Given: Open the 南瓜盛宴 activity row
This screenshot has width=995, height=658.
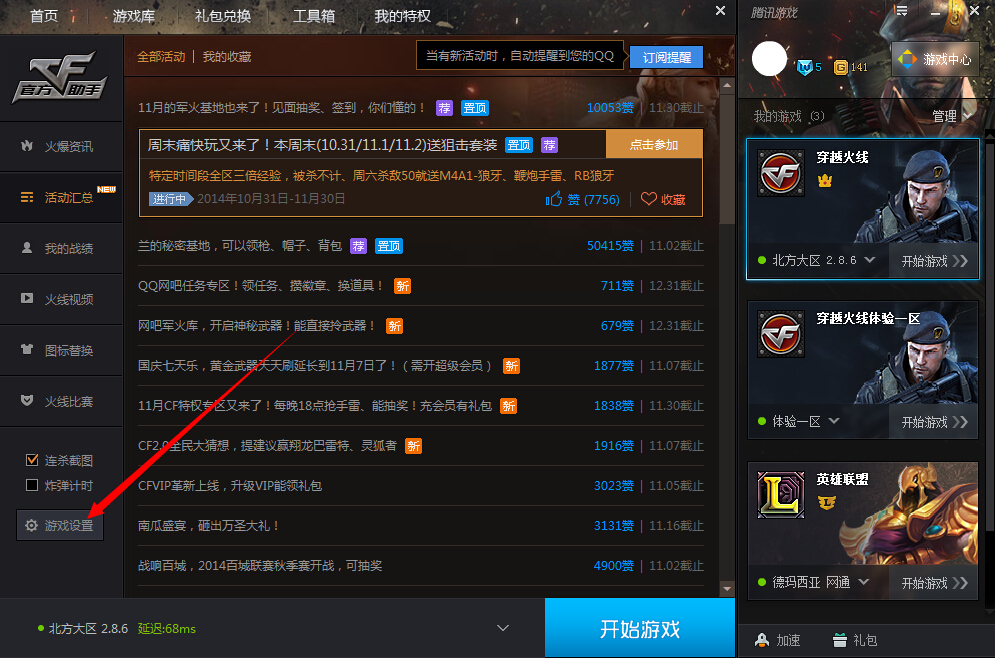Looking at the screenshot, I should point(421,525).
